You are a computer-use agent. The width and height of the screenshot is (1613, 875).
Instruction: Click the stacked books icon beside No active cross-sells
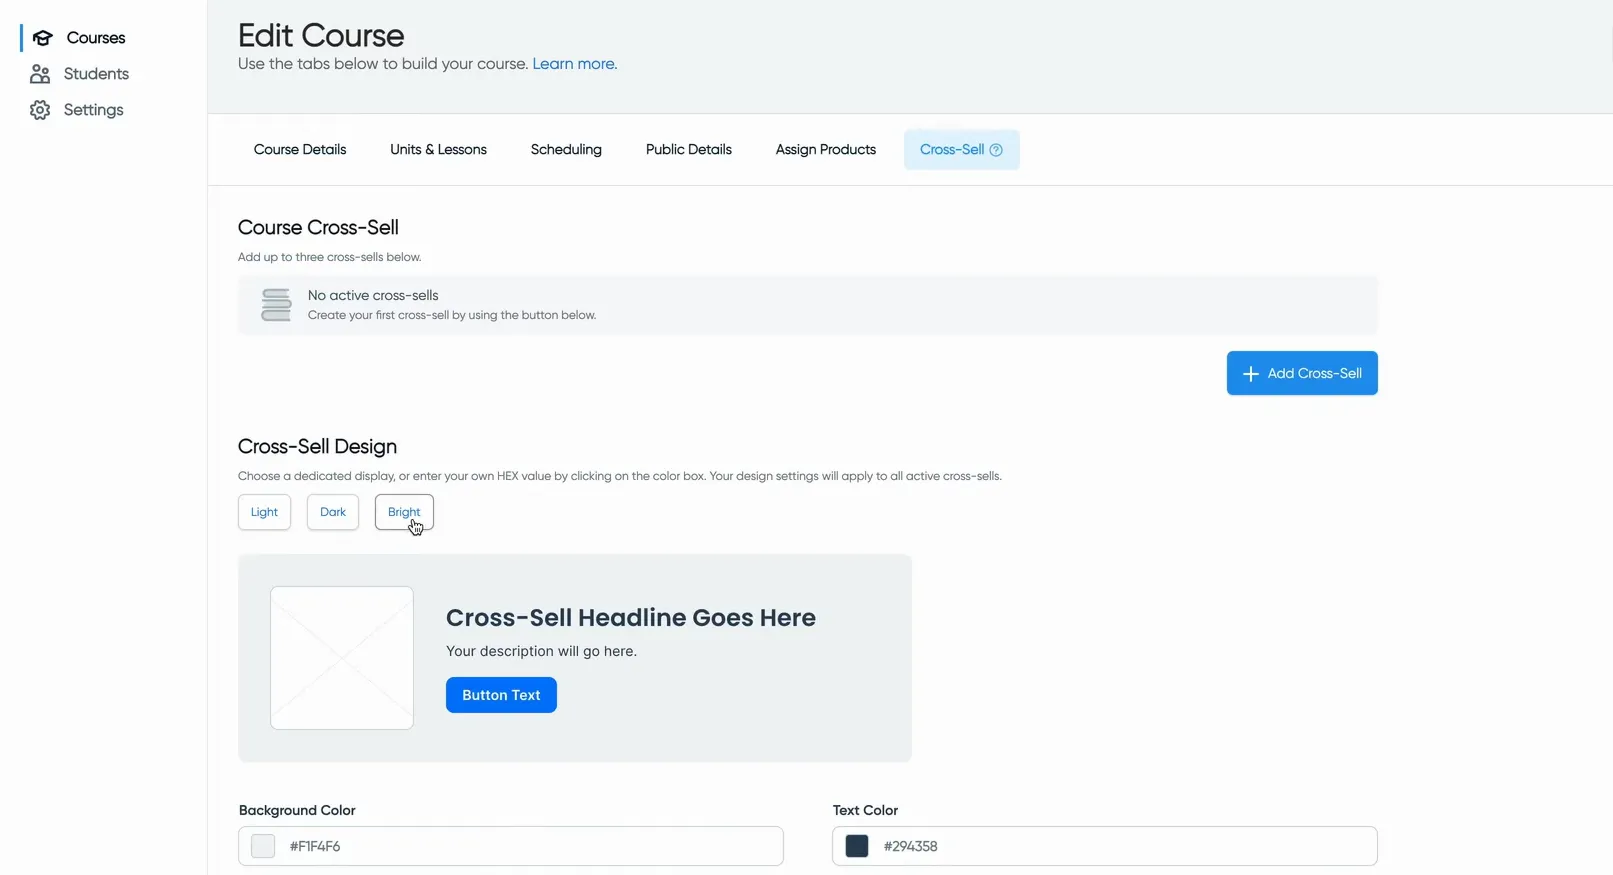point(276,305)
